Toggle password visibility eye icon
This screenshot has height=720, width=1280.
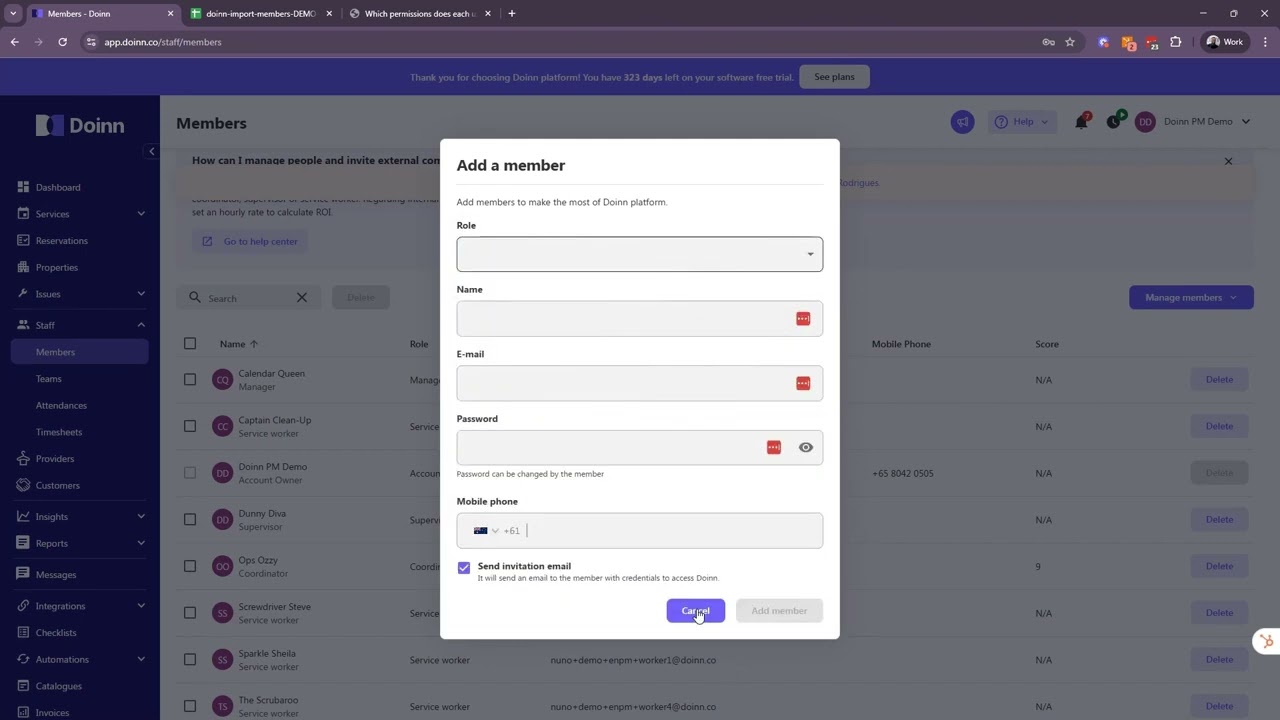(x=805, y=448)
